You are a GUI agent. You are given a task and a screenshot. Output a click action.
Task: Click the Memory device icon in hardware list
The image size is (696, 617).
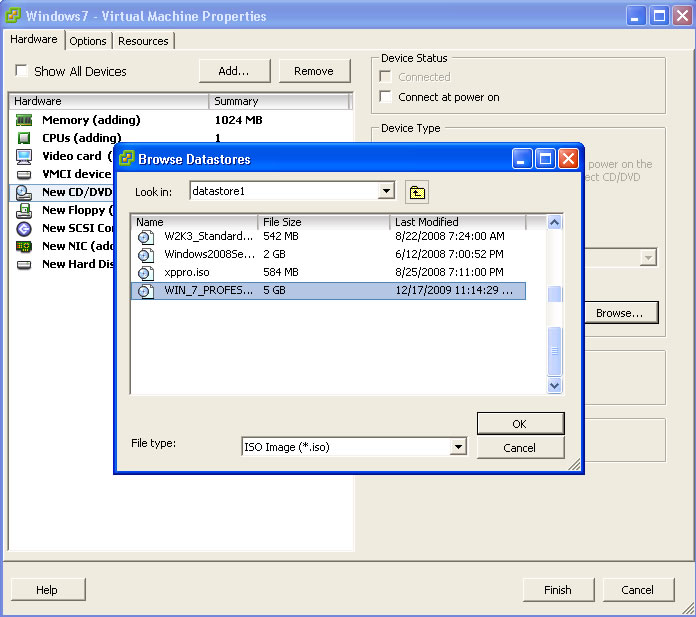coord(24,120)
